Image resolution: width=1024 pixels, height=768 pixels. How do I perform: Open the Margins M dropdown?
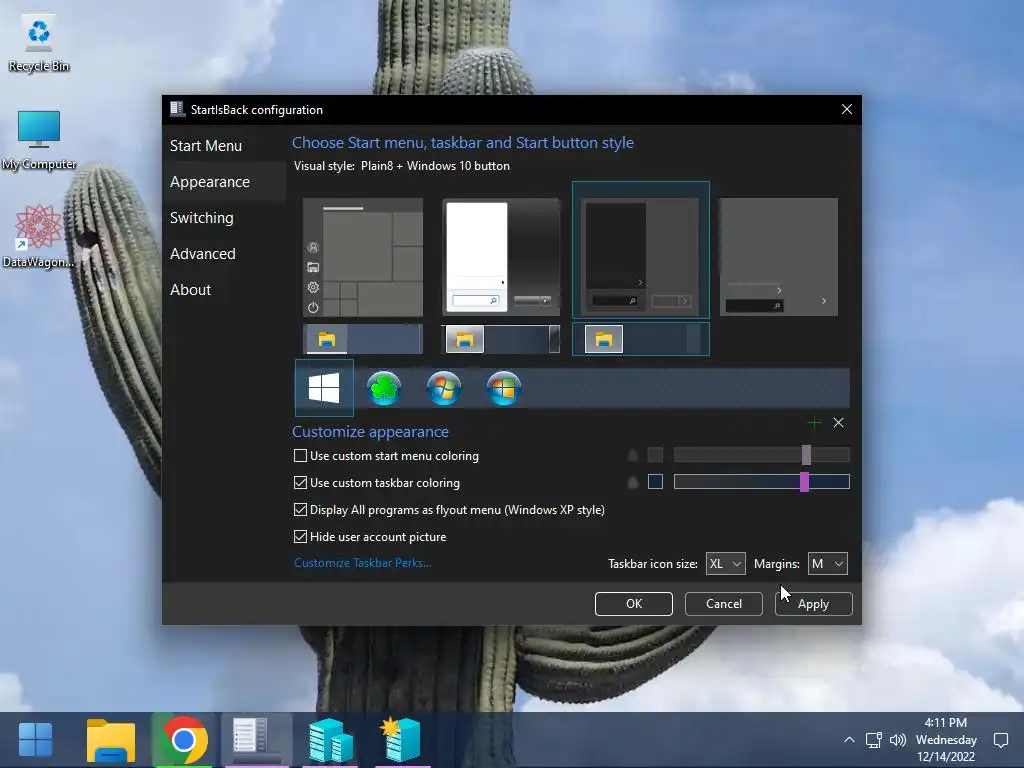[828, 564]
